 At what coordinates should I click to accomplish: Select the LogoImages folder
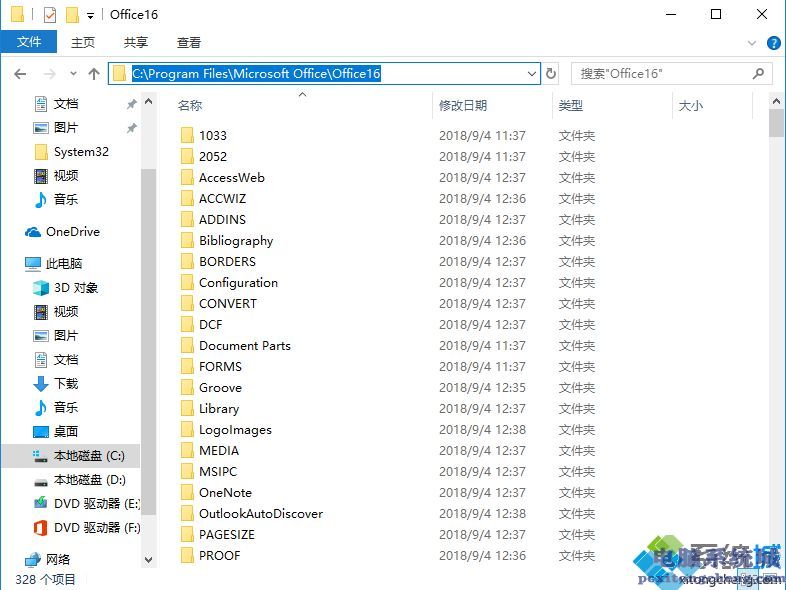coord(235,430)
